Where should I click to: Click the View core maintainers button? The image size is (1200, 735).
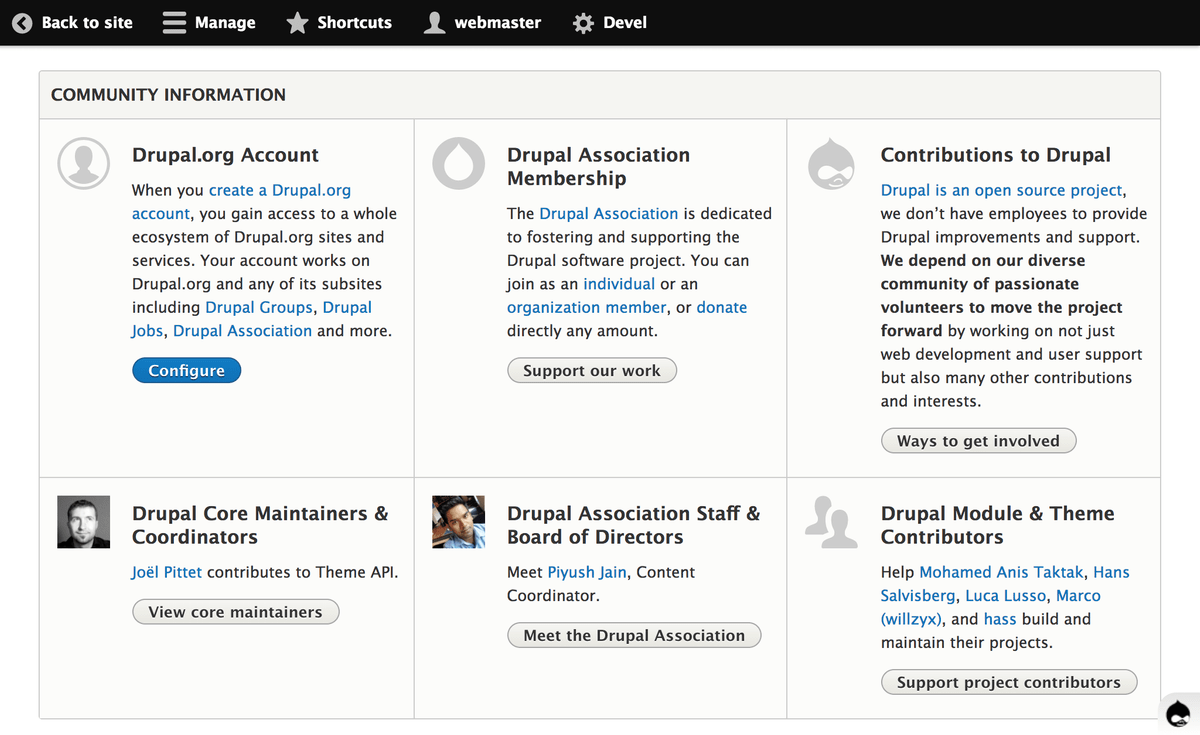click(236, 612)
